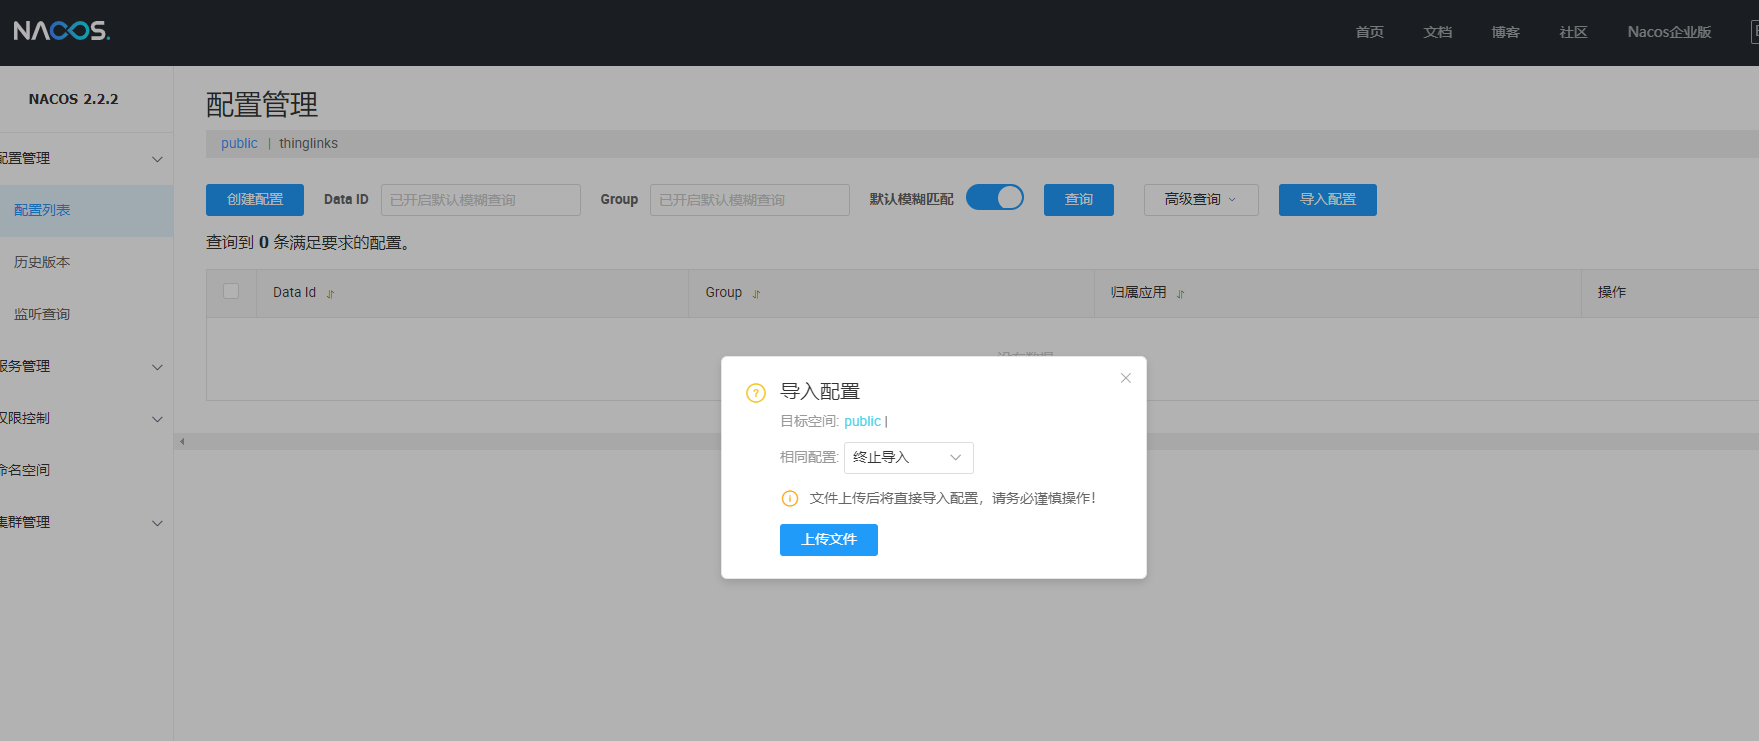Sort by Data Id column
This screenshot has width=1759, height=741.
331,294
